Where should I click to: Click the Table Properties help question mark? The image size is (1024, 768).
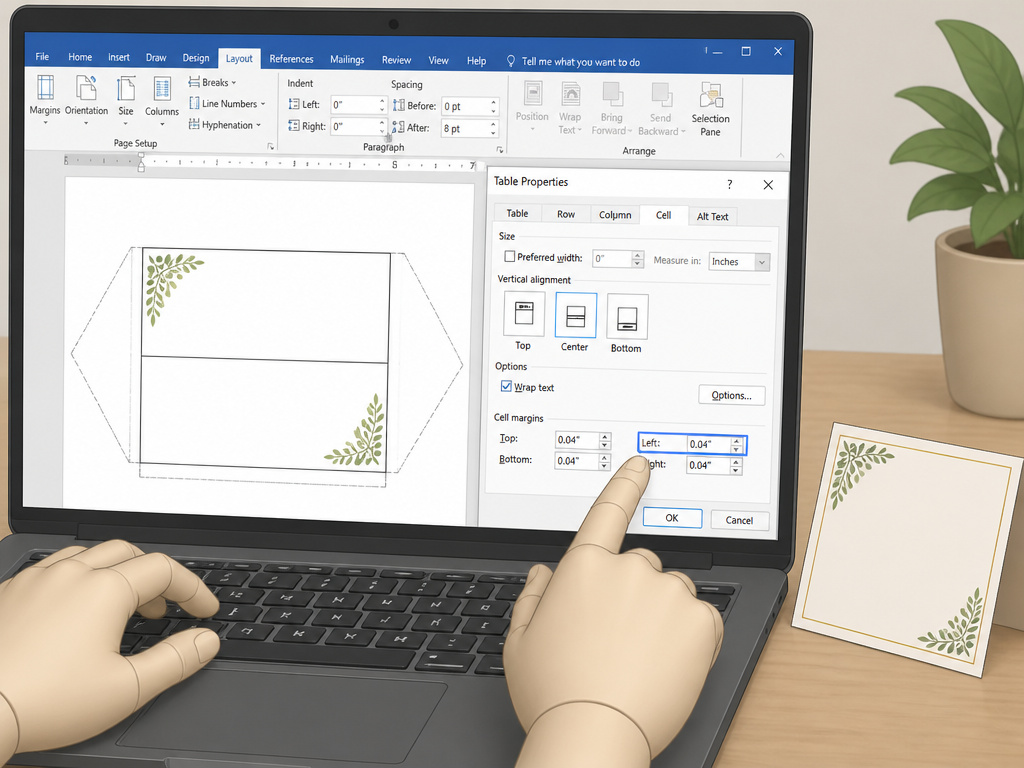click(x=729, y=185)
